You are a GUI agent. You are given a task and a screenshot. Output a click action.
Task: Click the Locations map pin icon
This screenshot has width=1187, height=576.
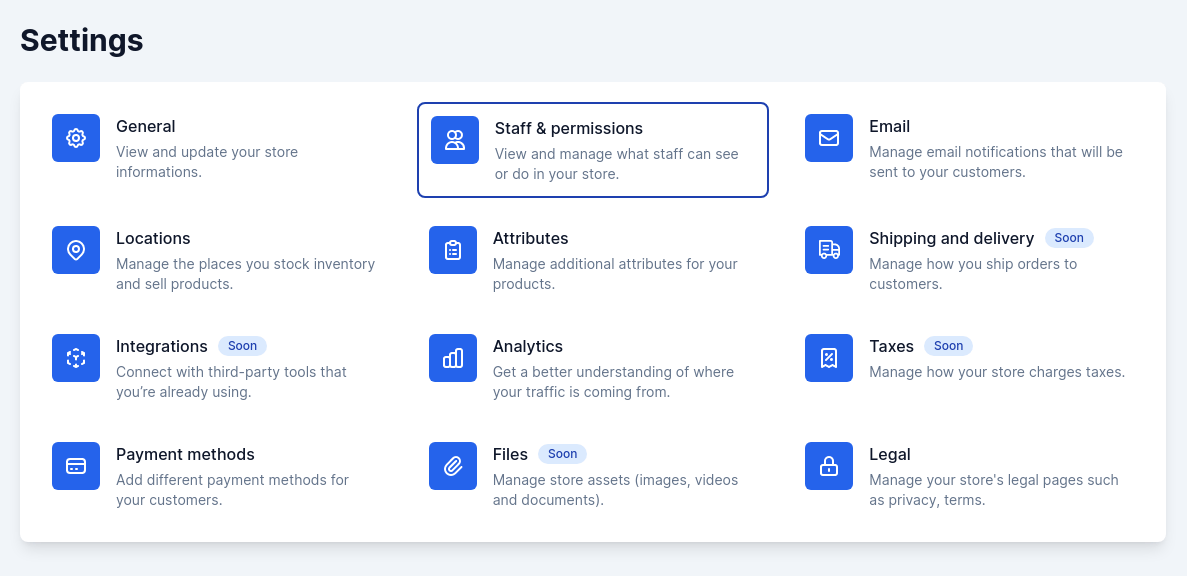76,250
